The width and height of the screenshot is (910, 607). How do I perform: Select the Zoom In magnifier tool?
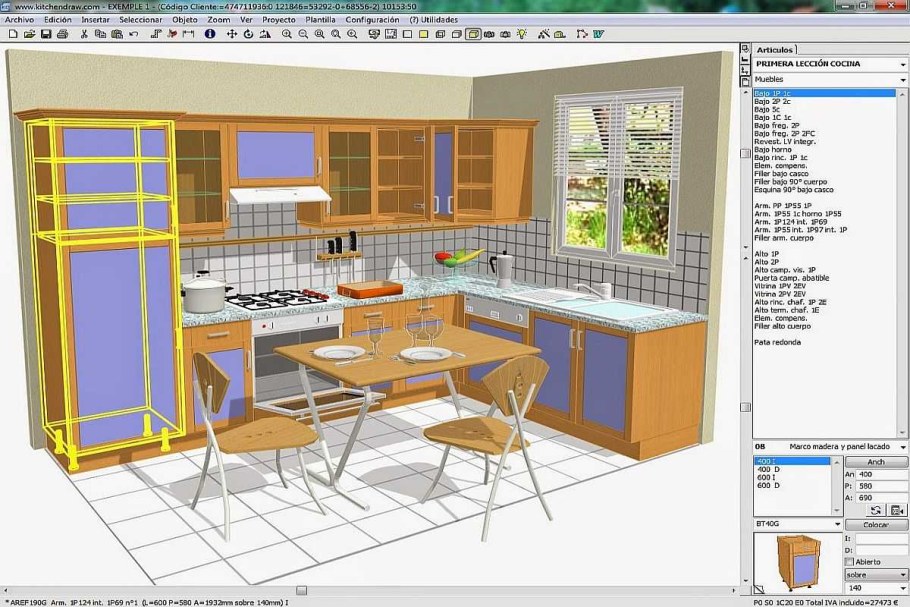point(285,33)
